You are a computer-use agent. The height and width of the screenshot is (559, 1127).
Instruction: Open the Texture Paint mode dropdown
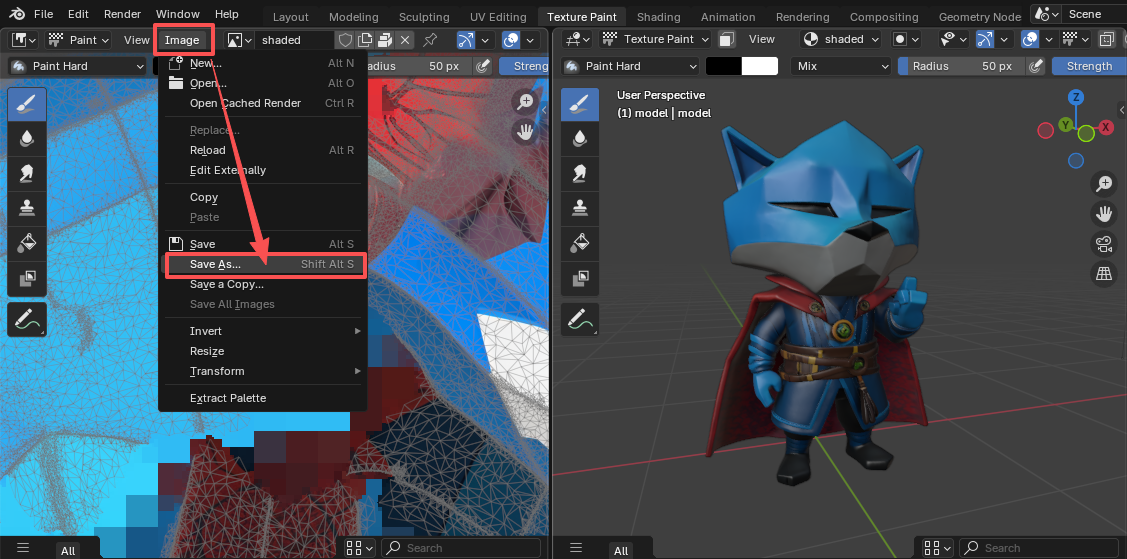tap(656, 40)
